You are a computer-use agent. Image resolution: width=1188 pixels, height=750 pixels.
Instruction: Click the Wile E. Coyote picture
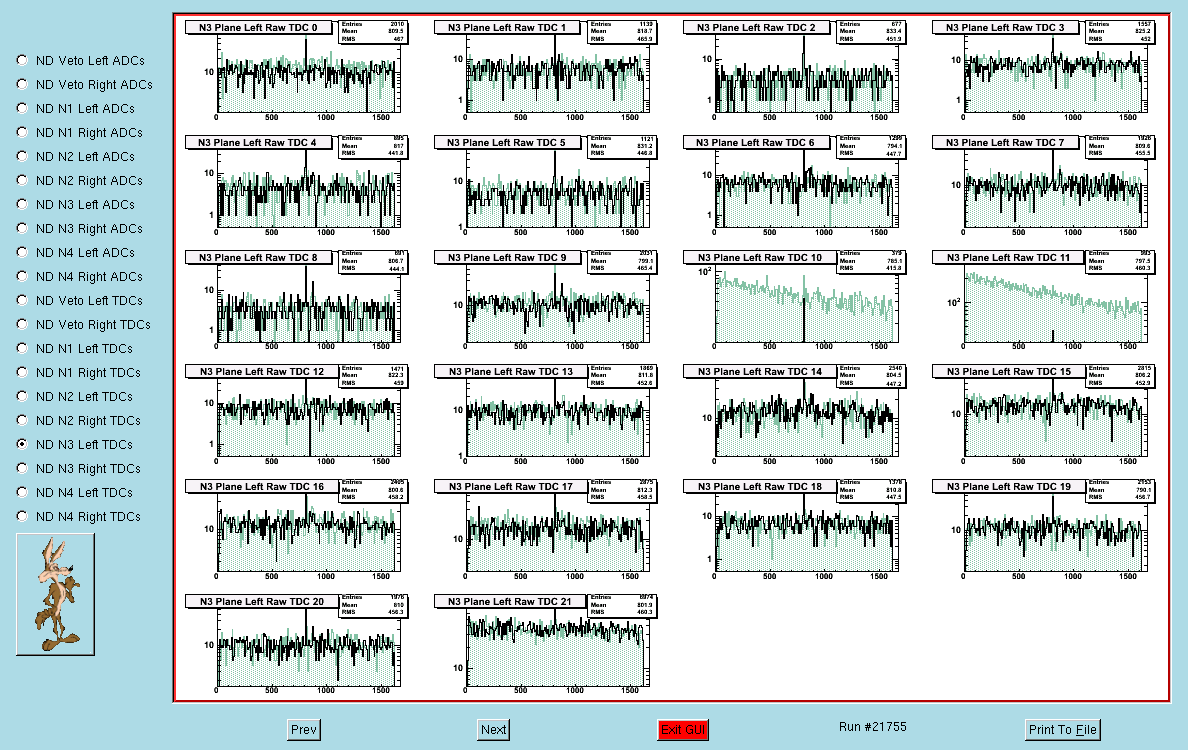(x=55, y=595)
